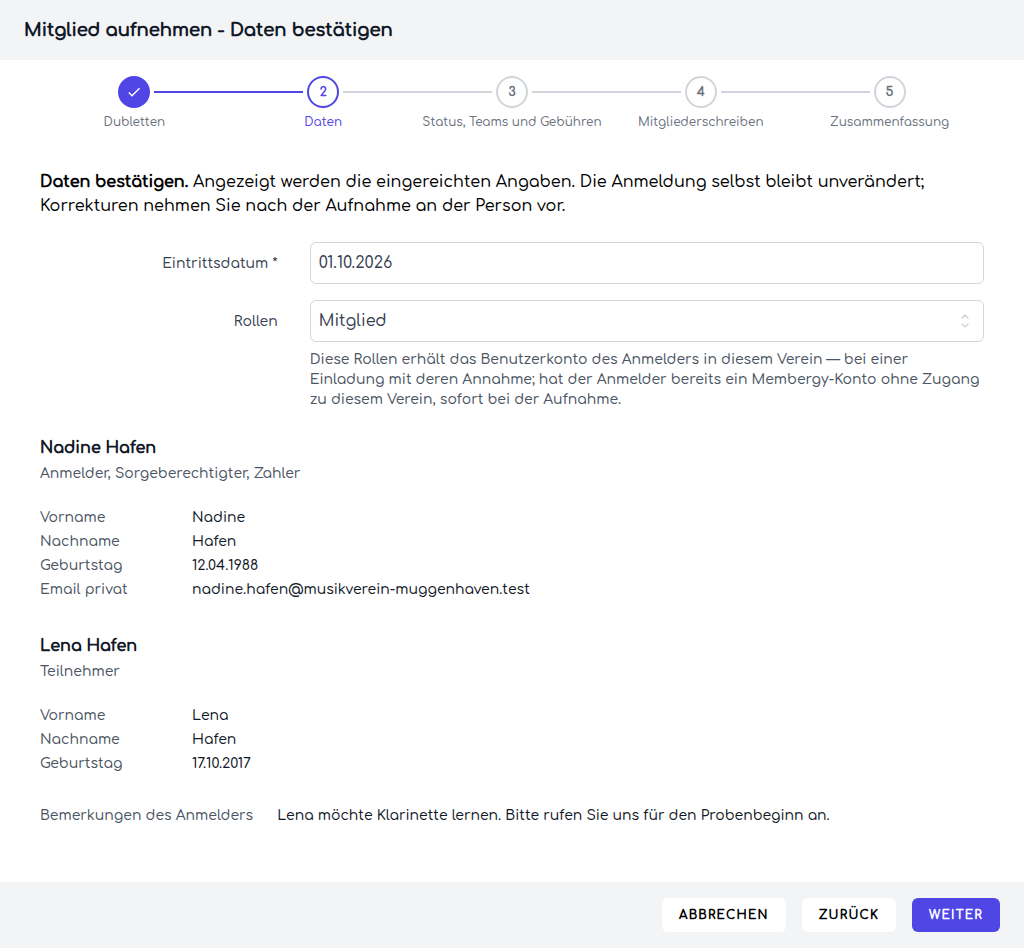
Task: Click the Teilnehmer role text
Action: [80, 671]
